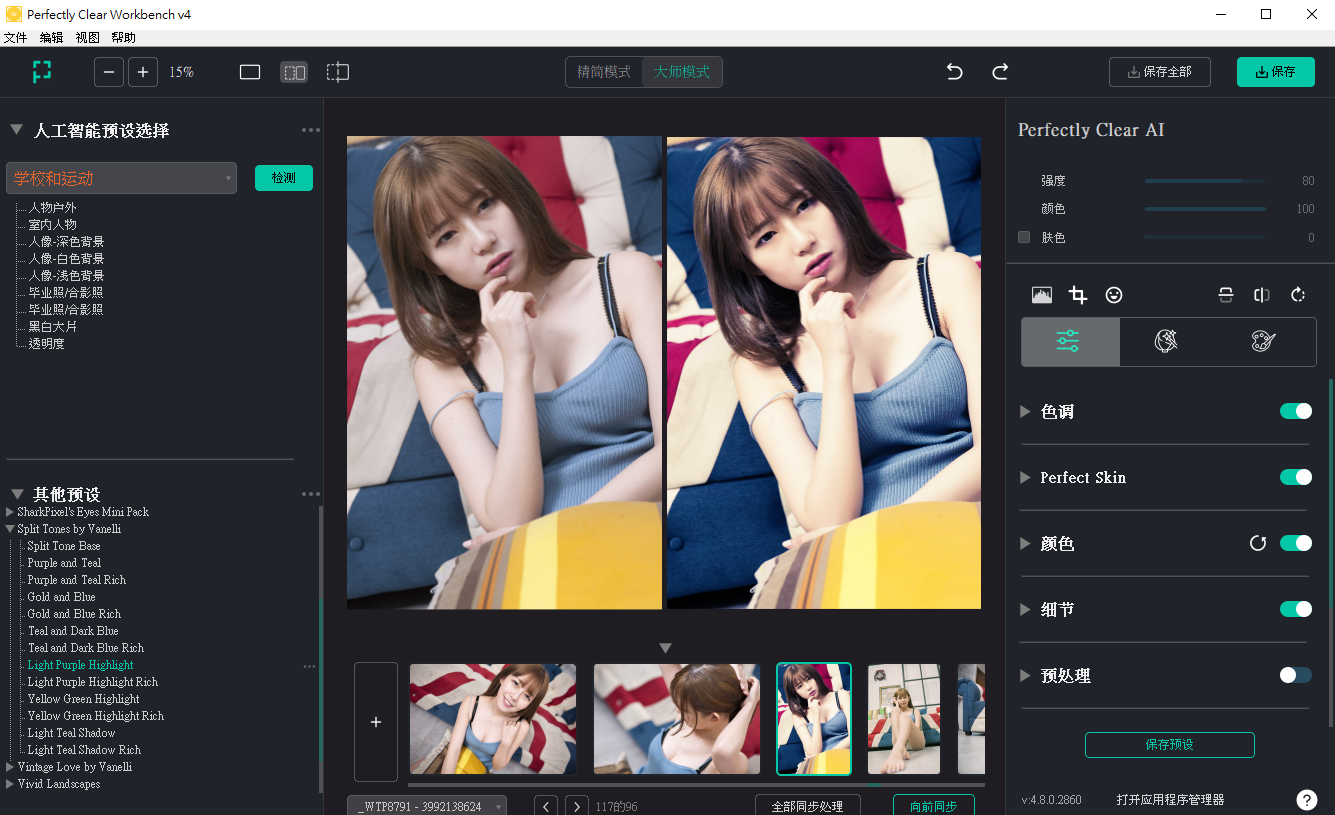Adjust the 强度 slider

click(1204, 181)
